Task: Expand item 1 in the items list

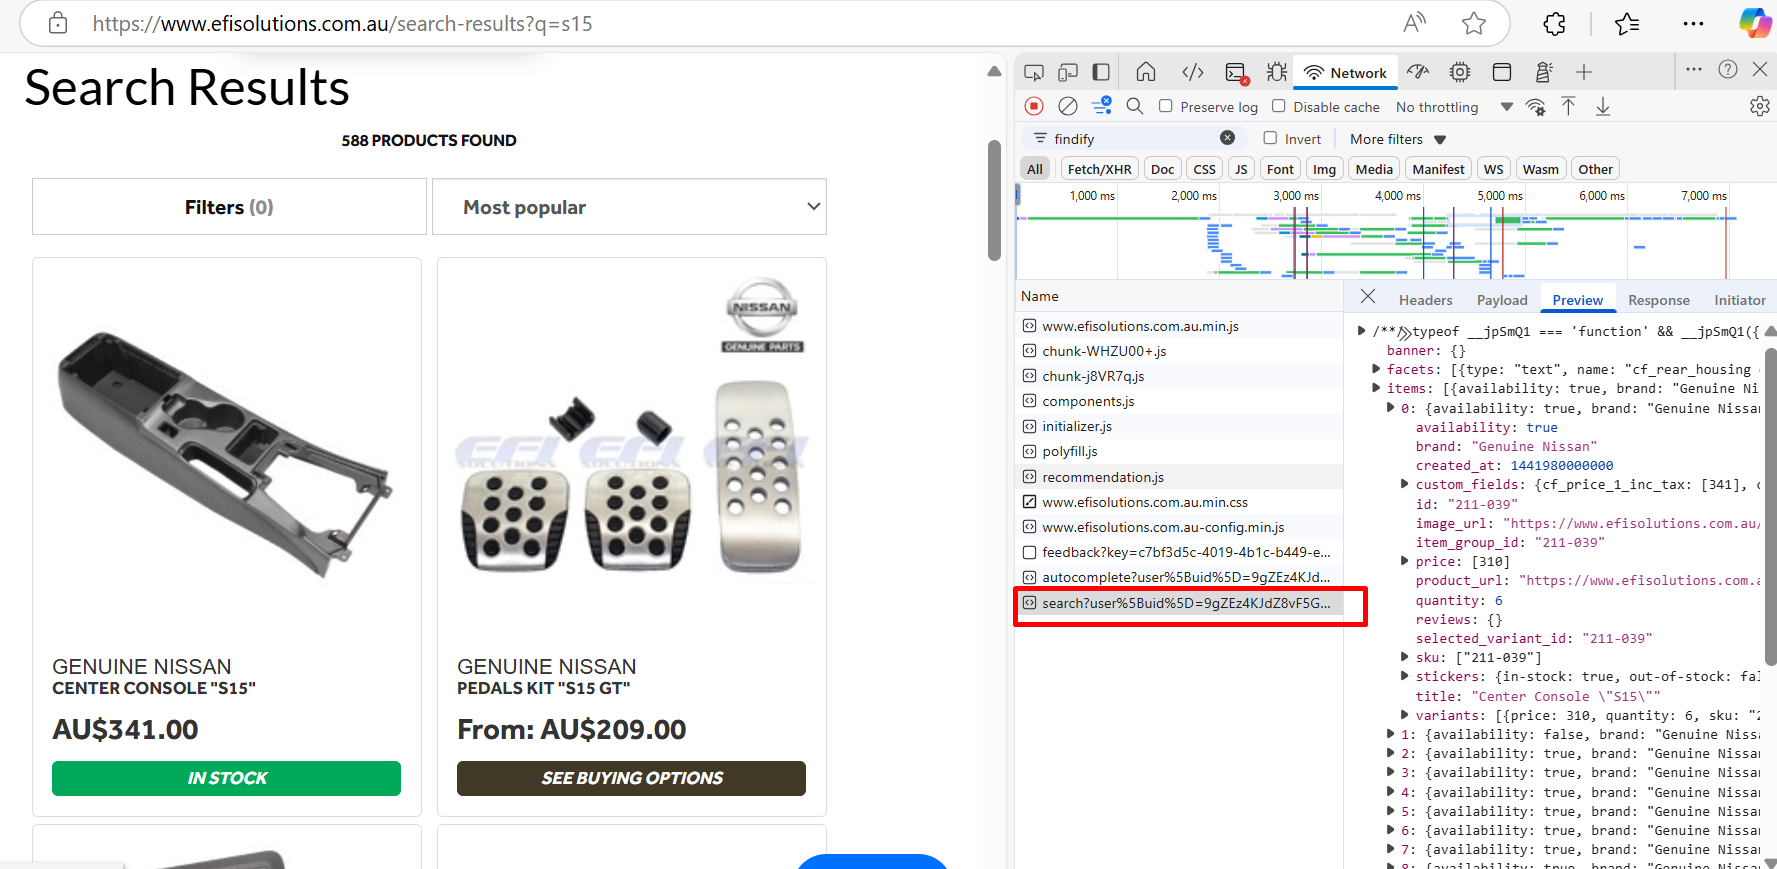Action: [1391, 734]
